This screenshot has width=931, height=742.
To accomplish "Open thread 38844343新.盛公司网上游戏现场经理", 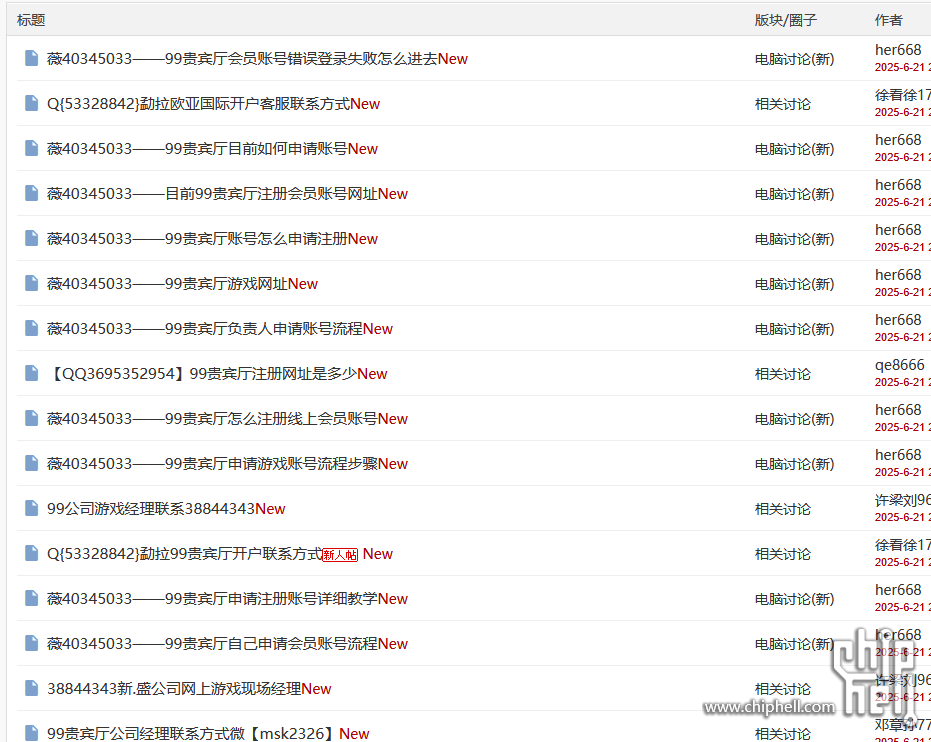I will click(x=174, y=689).
